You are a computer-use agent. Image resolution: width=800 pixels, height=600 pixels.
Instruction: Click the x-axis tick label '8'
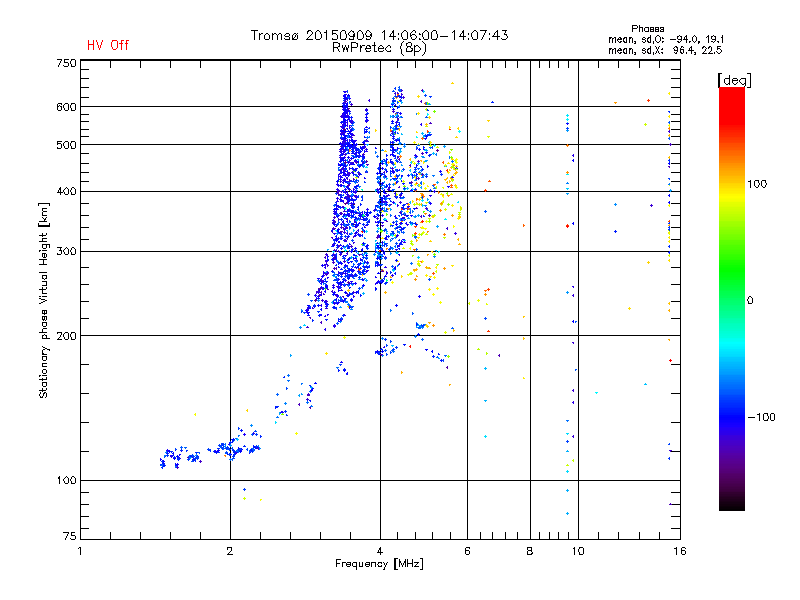coord(530,551)
